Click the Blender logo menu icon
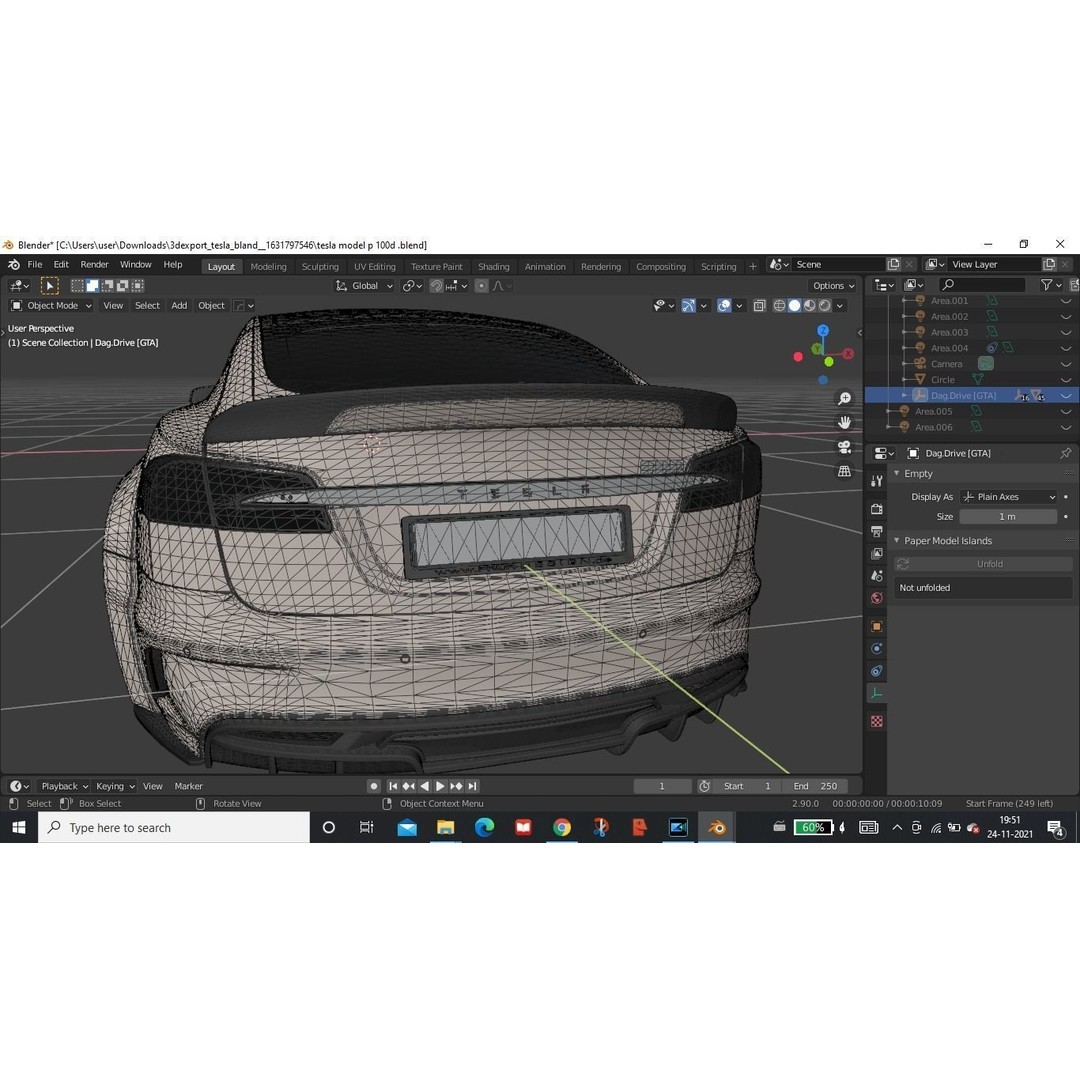This screenshot has width=1080, height=1080. point(13,264)
